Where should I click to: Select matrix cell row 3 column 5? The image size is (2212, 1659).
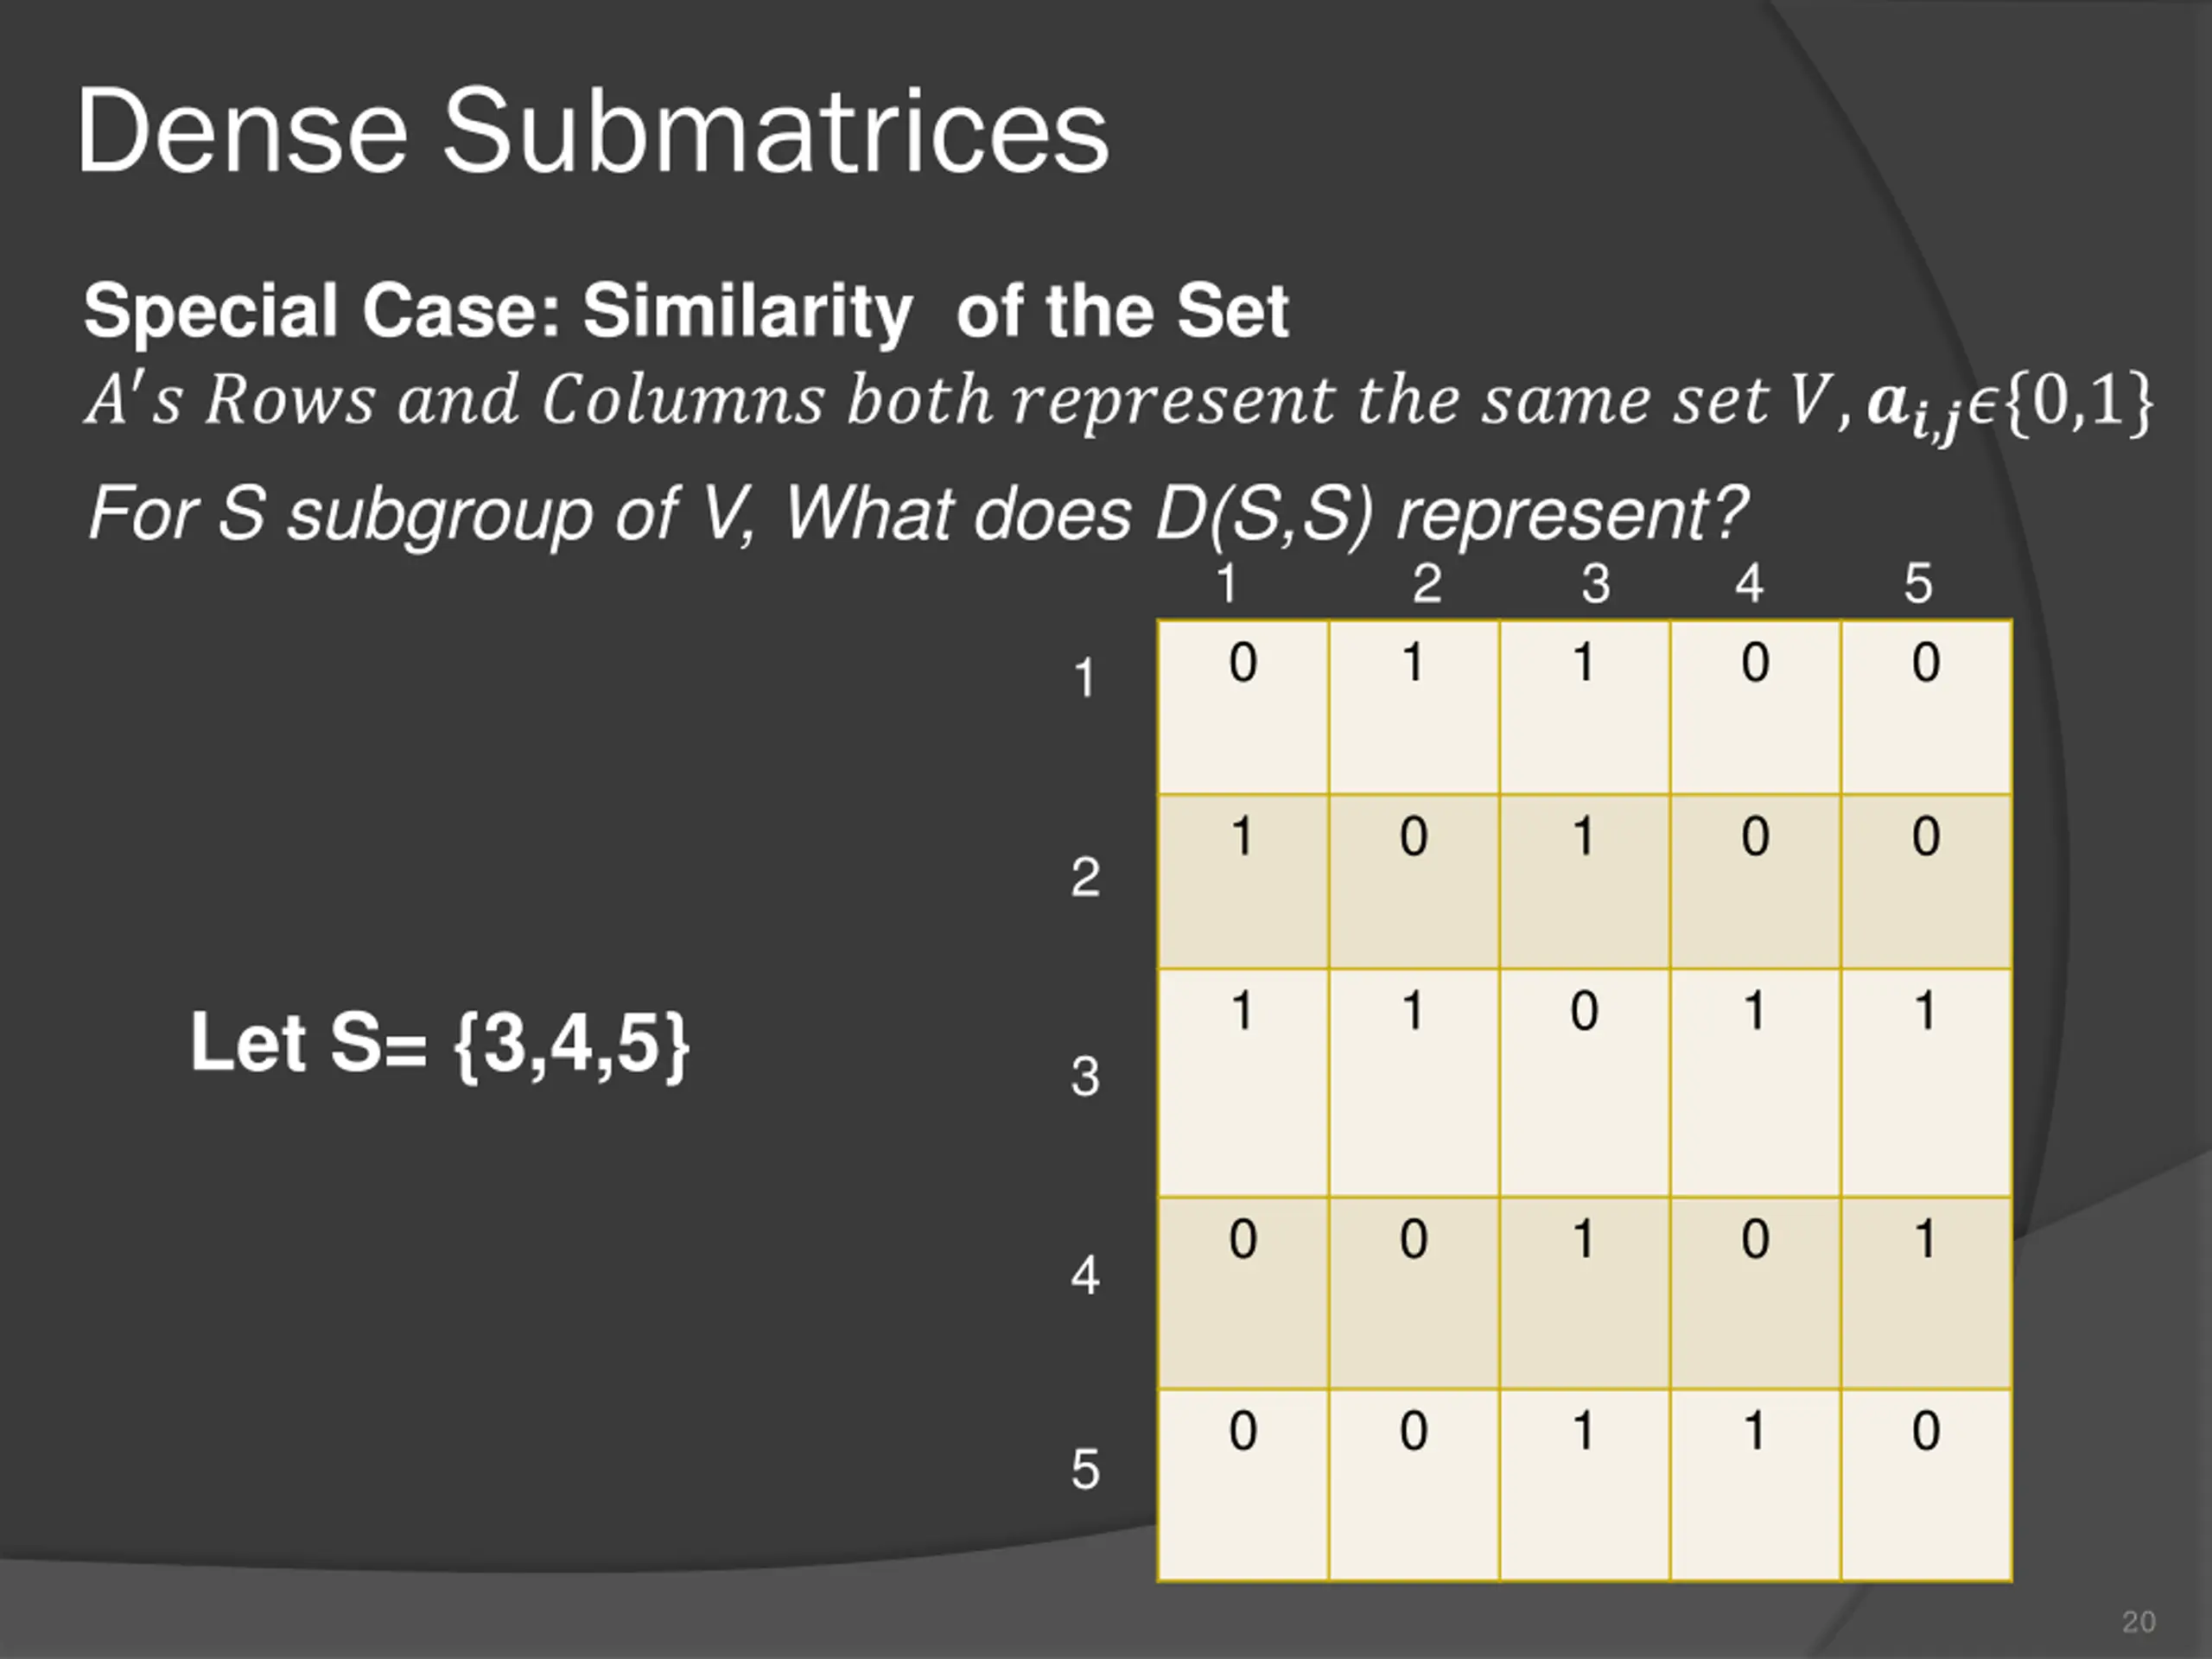(x=1927, y=1083)
